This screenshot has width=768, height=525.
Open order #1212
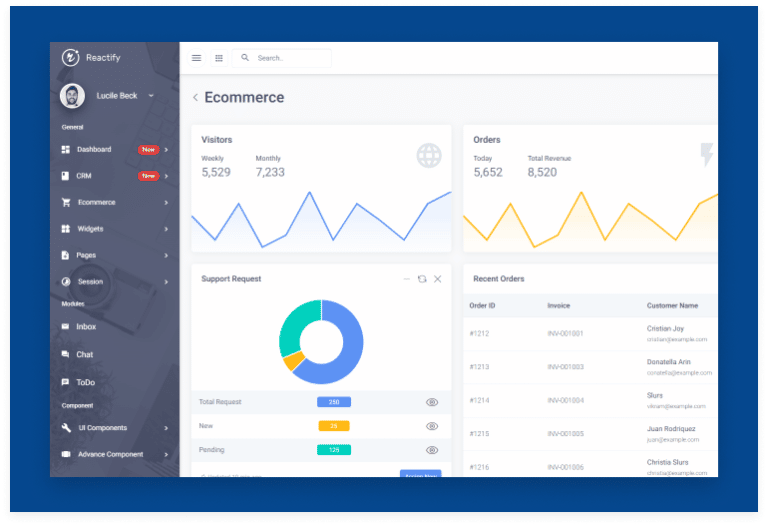pos(479,334)
